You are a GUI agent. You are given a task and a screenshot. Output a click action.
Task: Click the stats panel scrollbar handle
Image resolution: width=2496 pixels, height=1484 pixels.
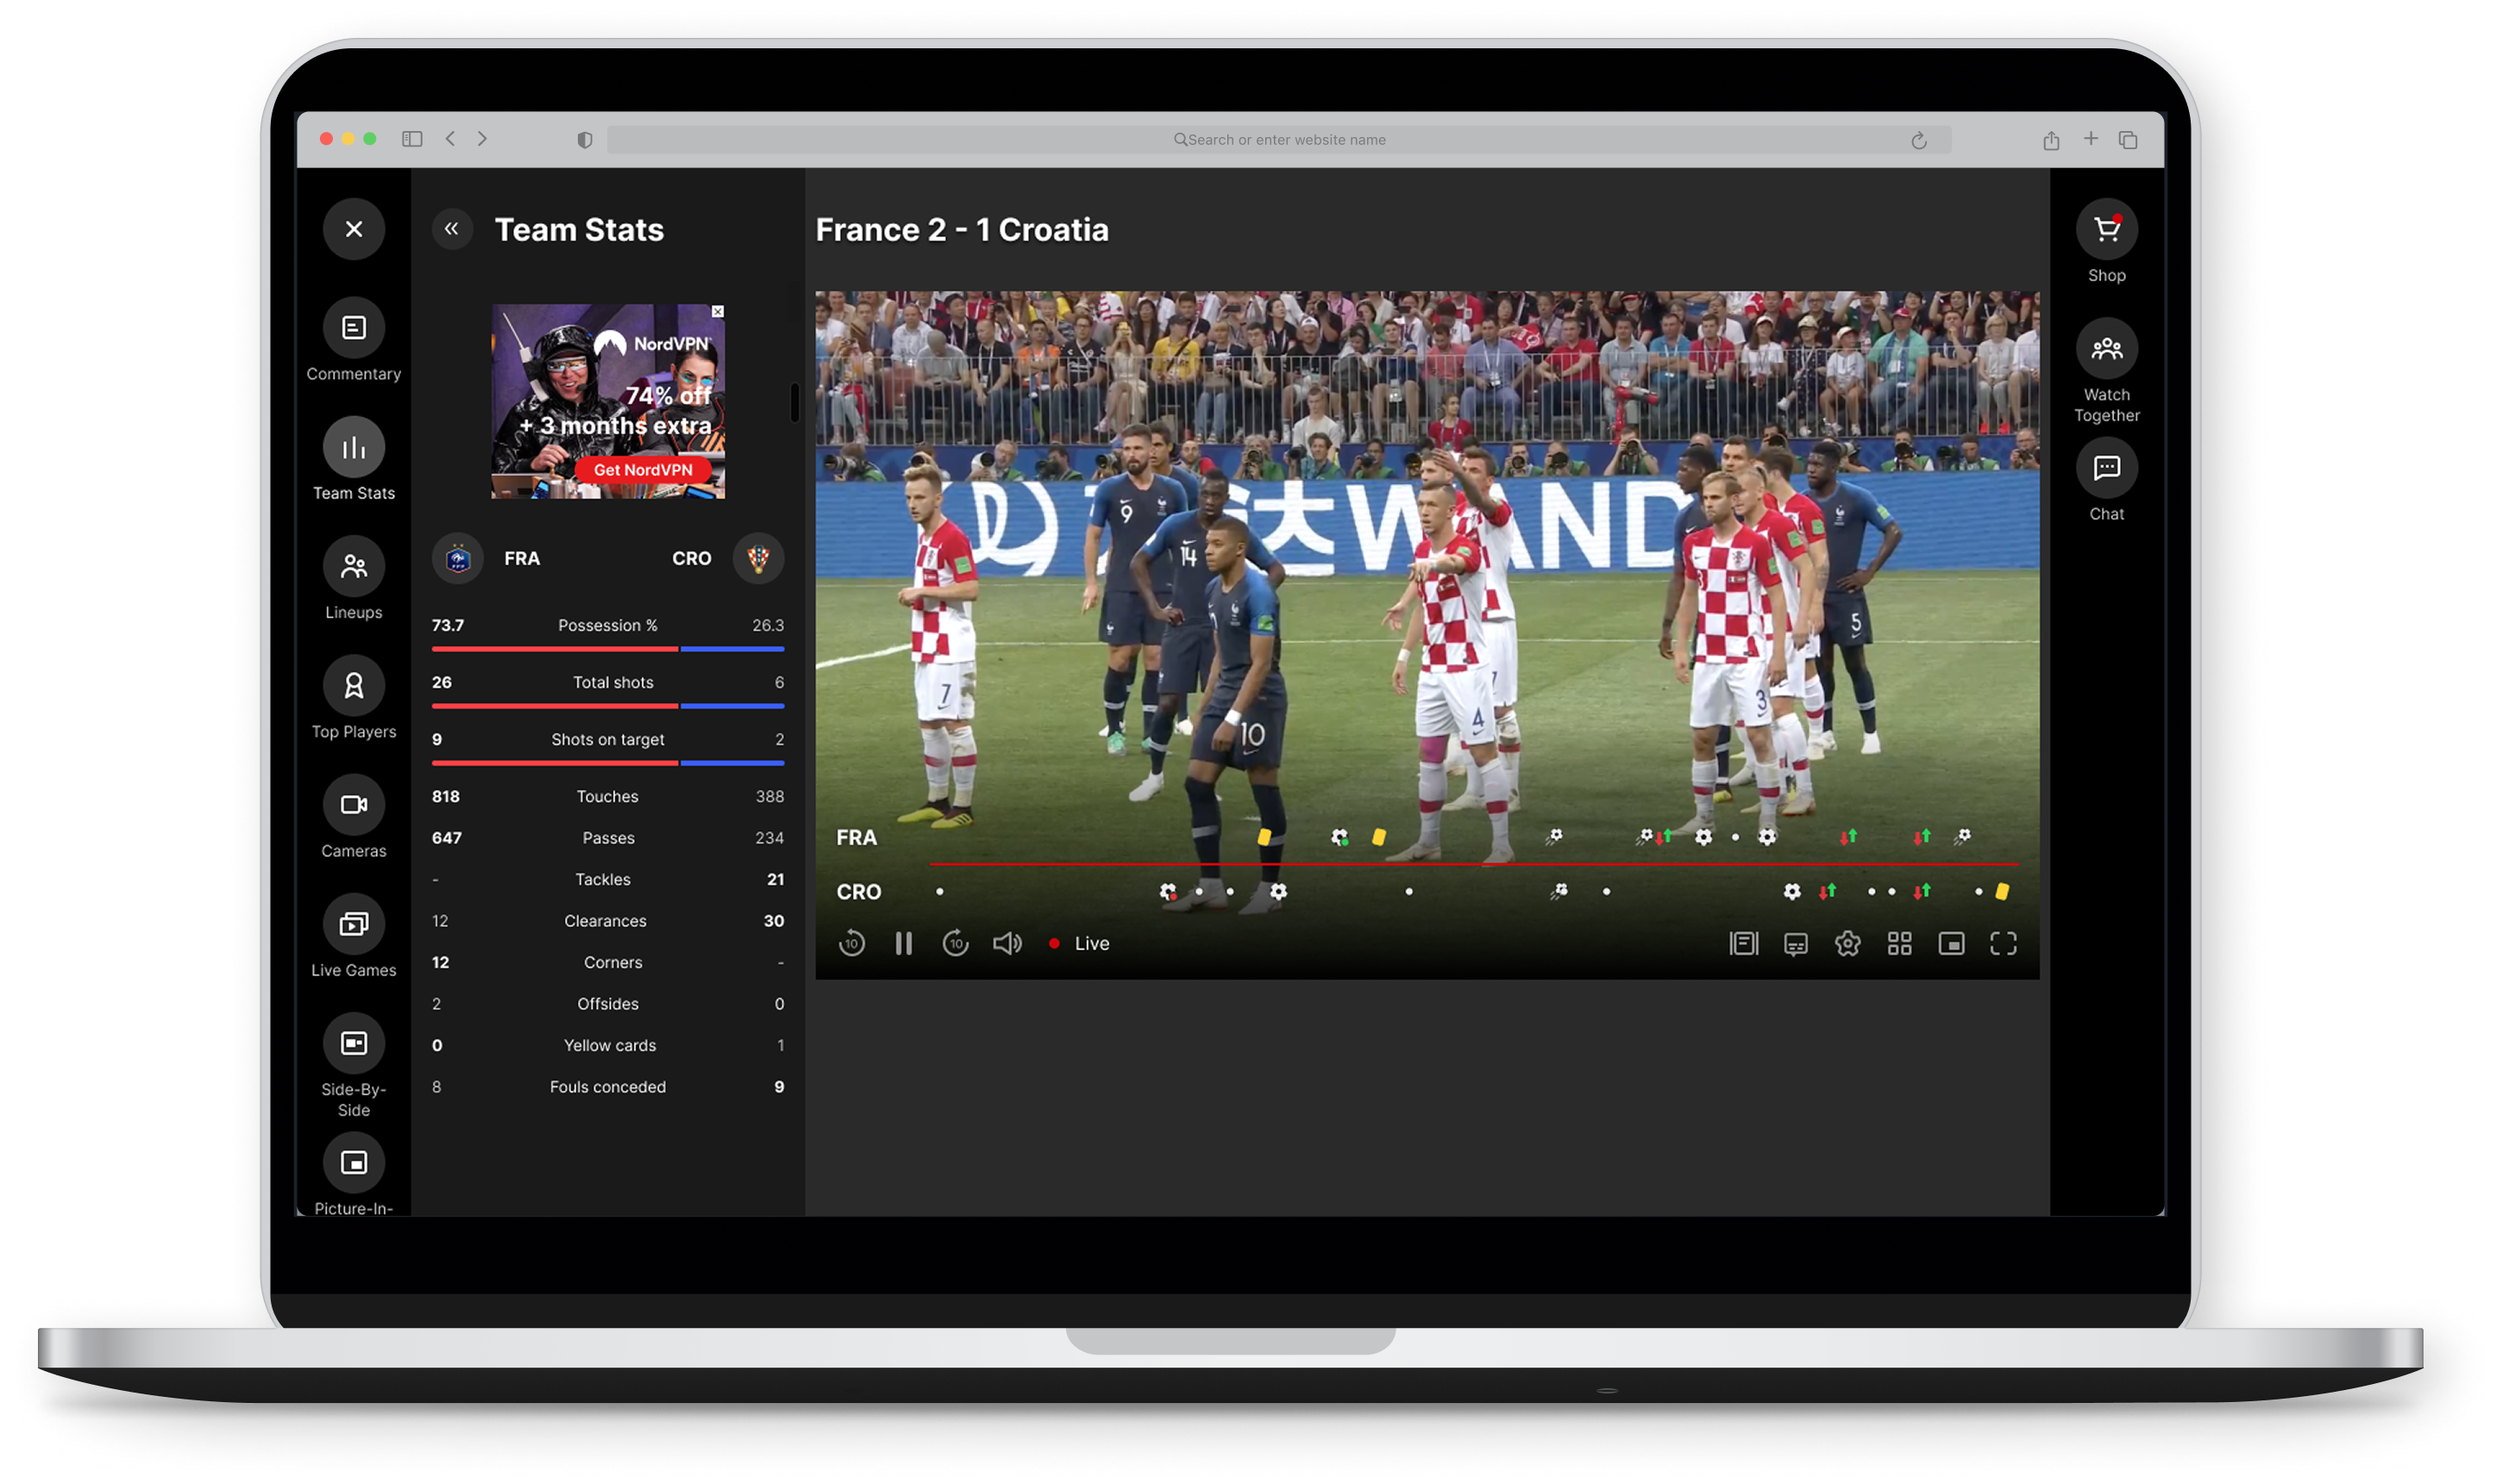click(795, 402)
